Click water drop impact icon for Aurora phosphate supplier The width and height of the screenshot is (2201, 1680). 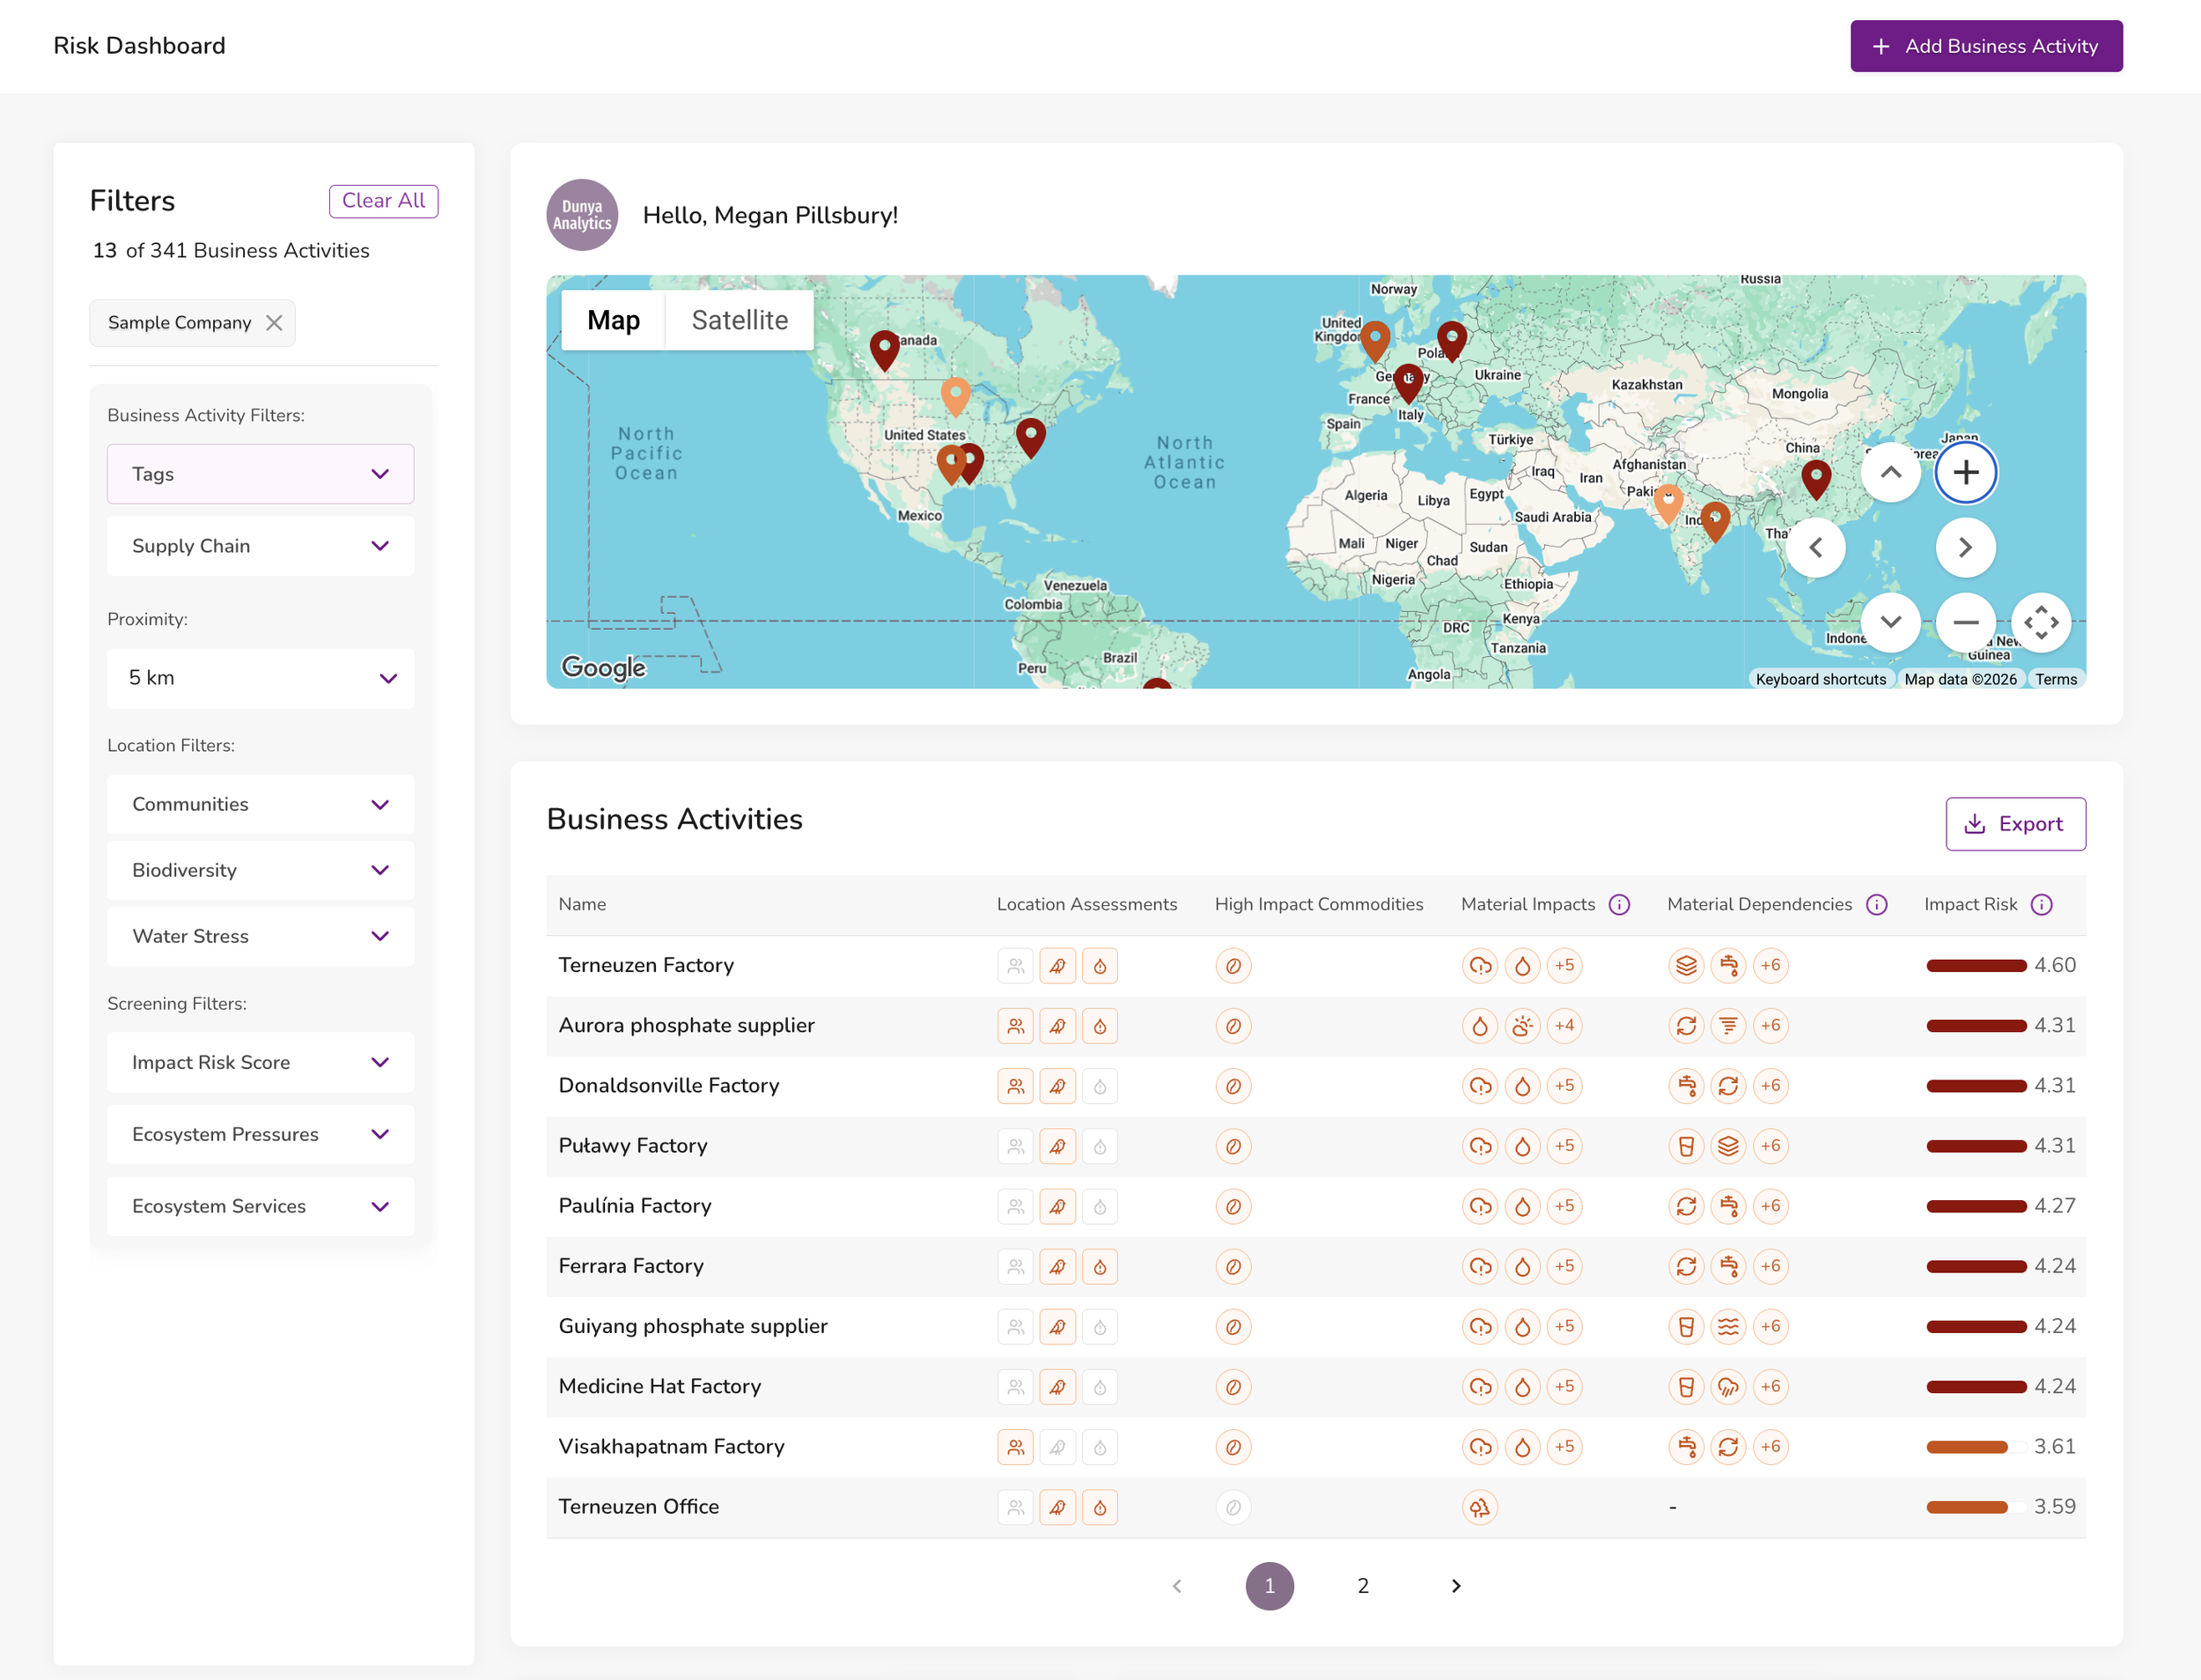1480,1026
